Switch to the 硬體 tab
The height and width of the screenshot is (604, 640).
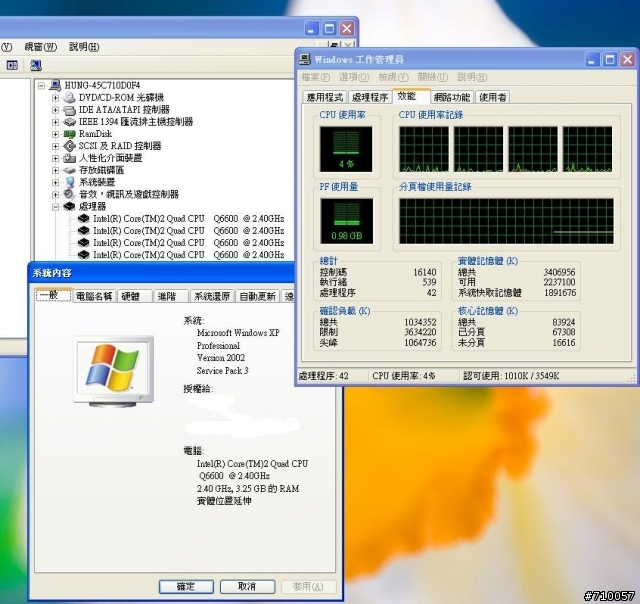coord(135,296)
